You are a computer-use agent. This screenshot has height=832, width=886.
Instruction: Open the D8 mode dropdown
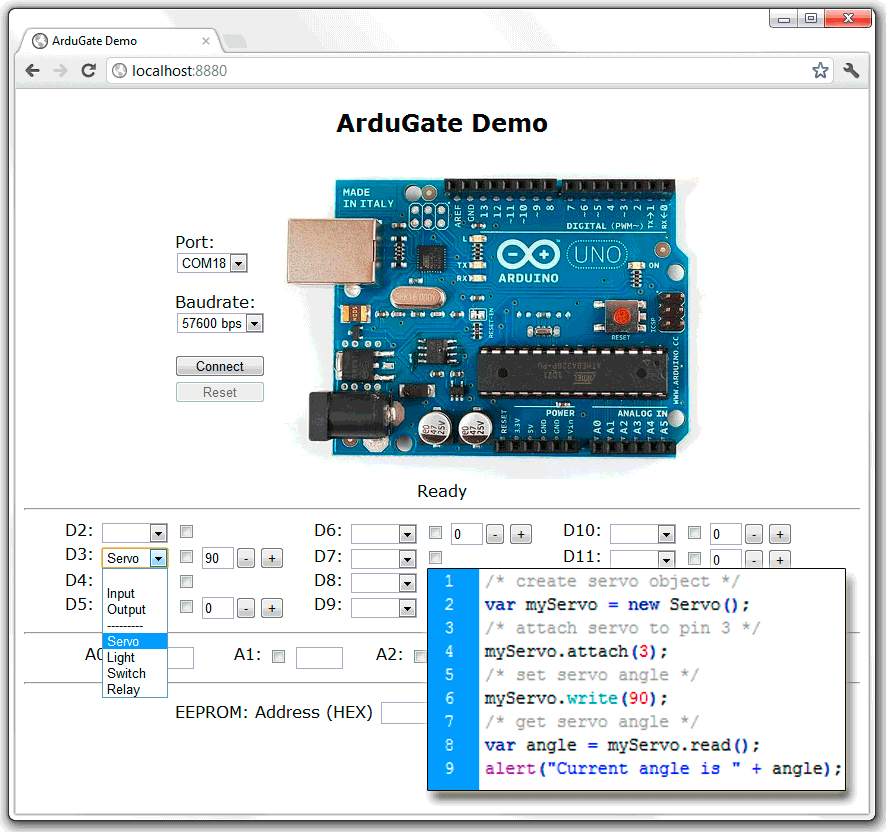click(384, 583)
